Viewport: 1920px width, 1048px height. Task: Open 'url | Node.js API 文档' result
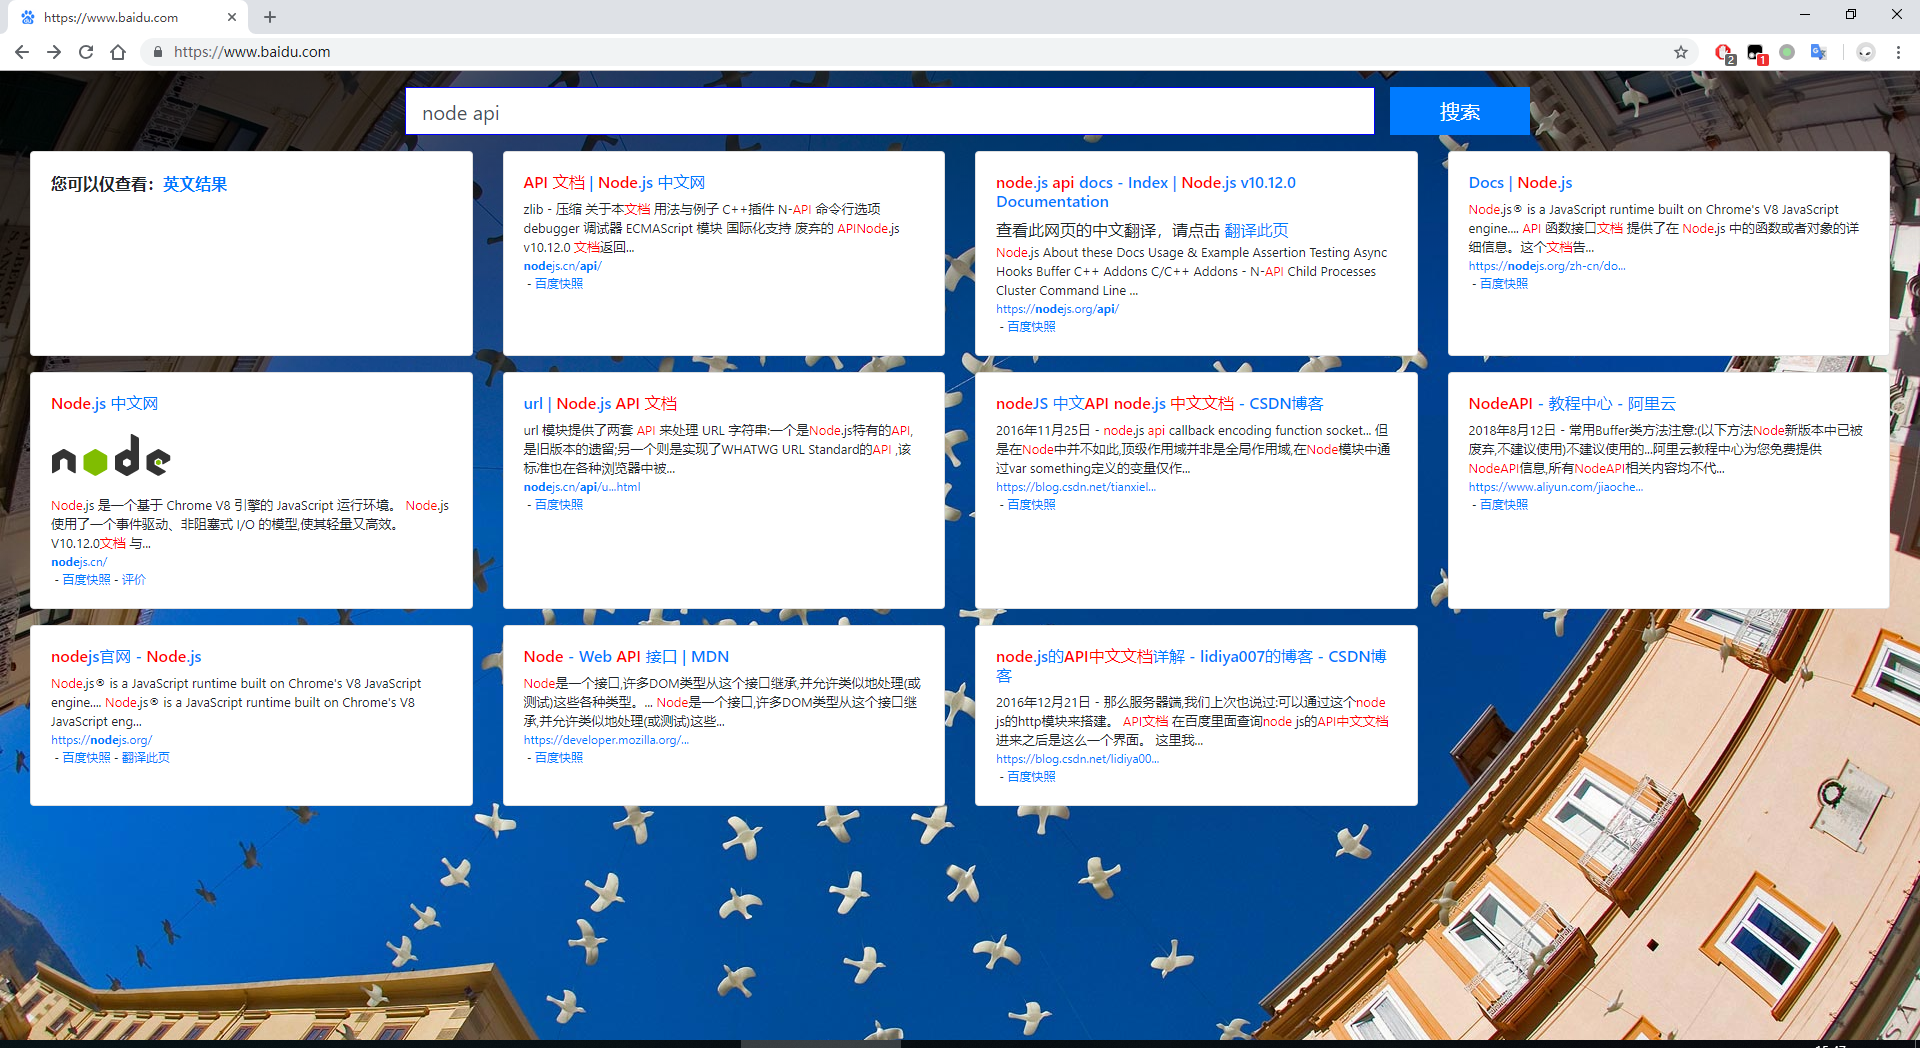click(x=600, y=403)
